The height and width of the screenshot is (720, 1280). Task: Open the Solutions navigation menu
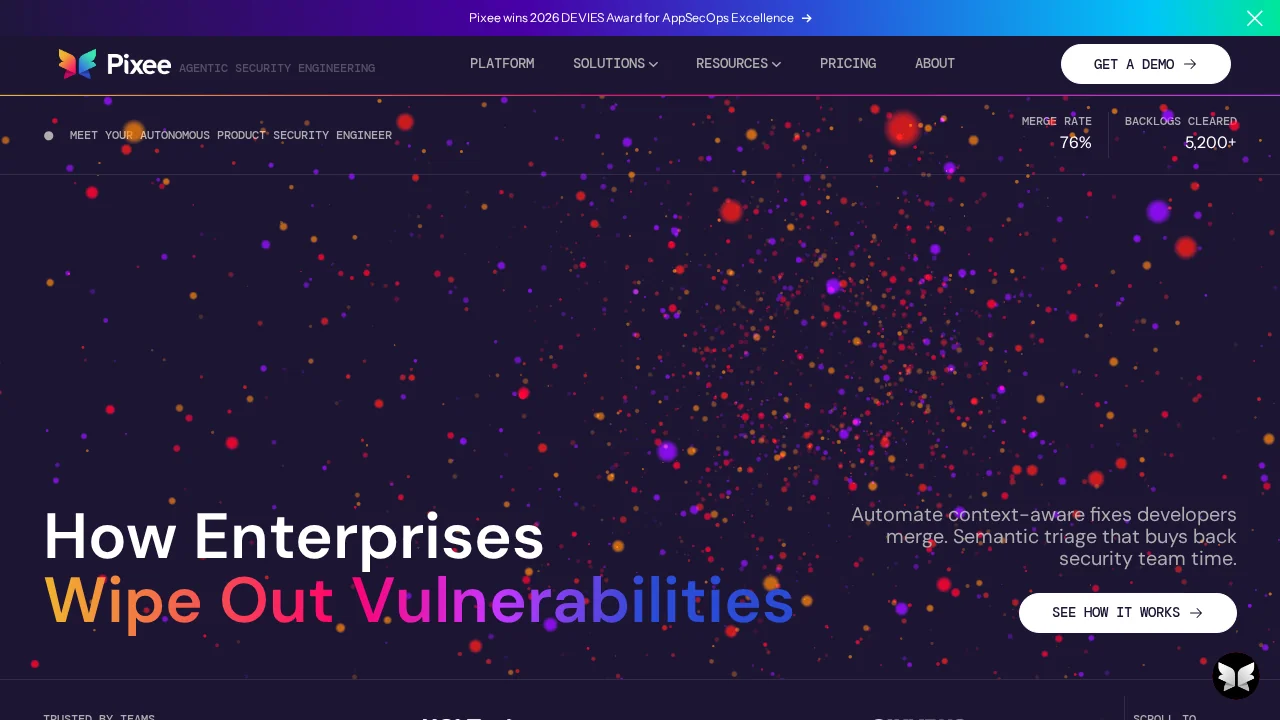[x=608, y=64]
